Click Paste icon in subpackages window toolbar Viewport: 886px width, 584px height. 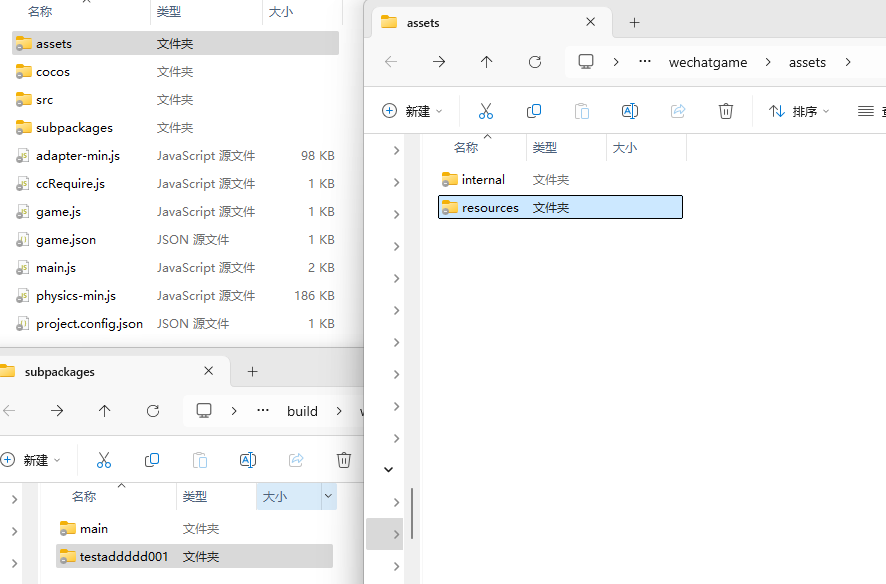[x=200, y=460]
